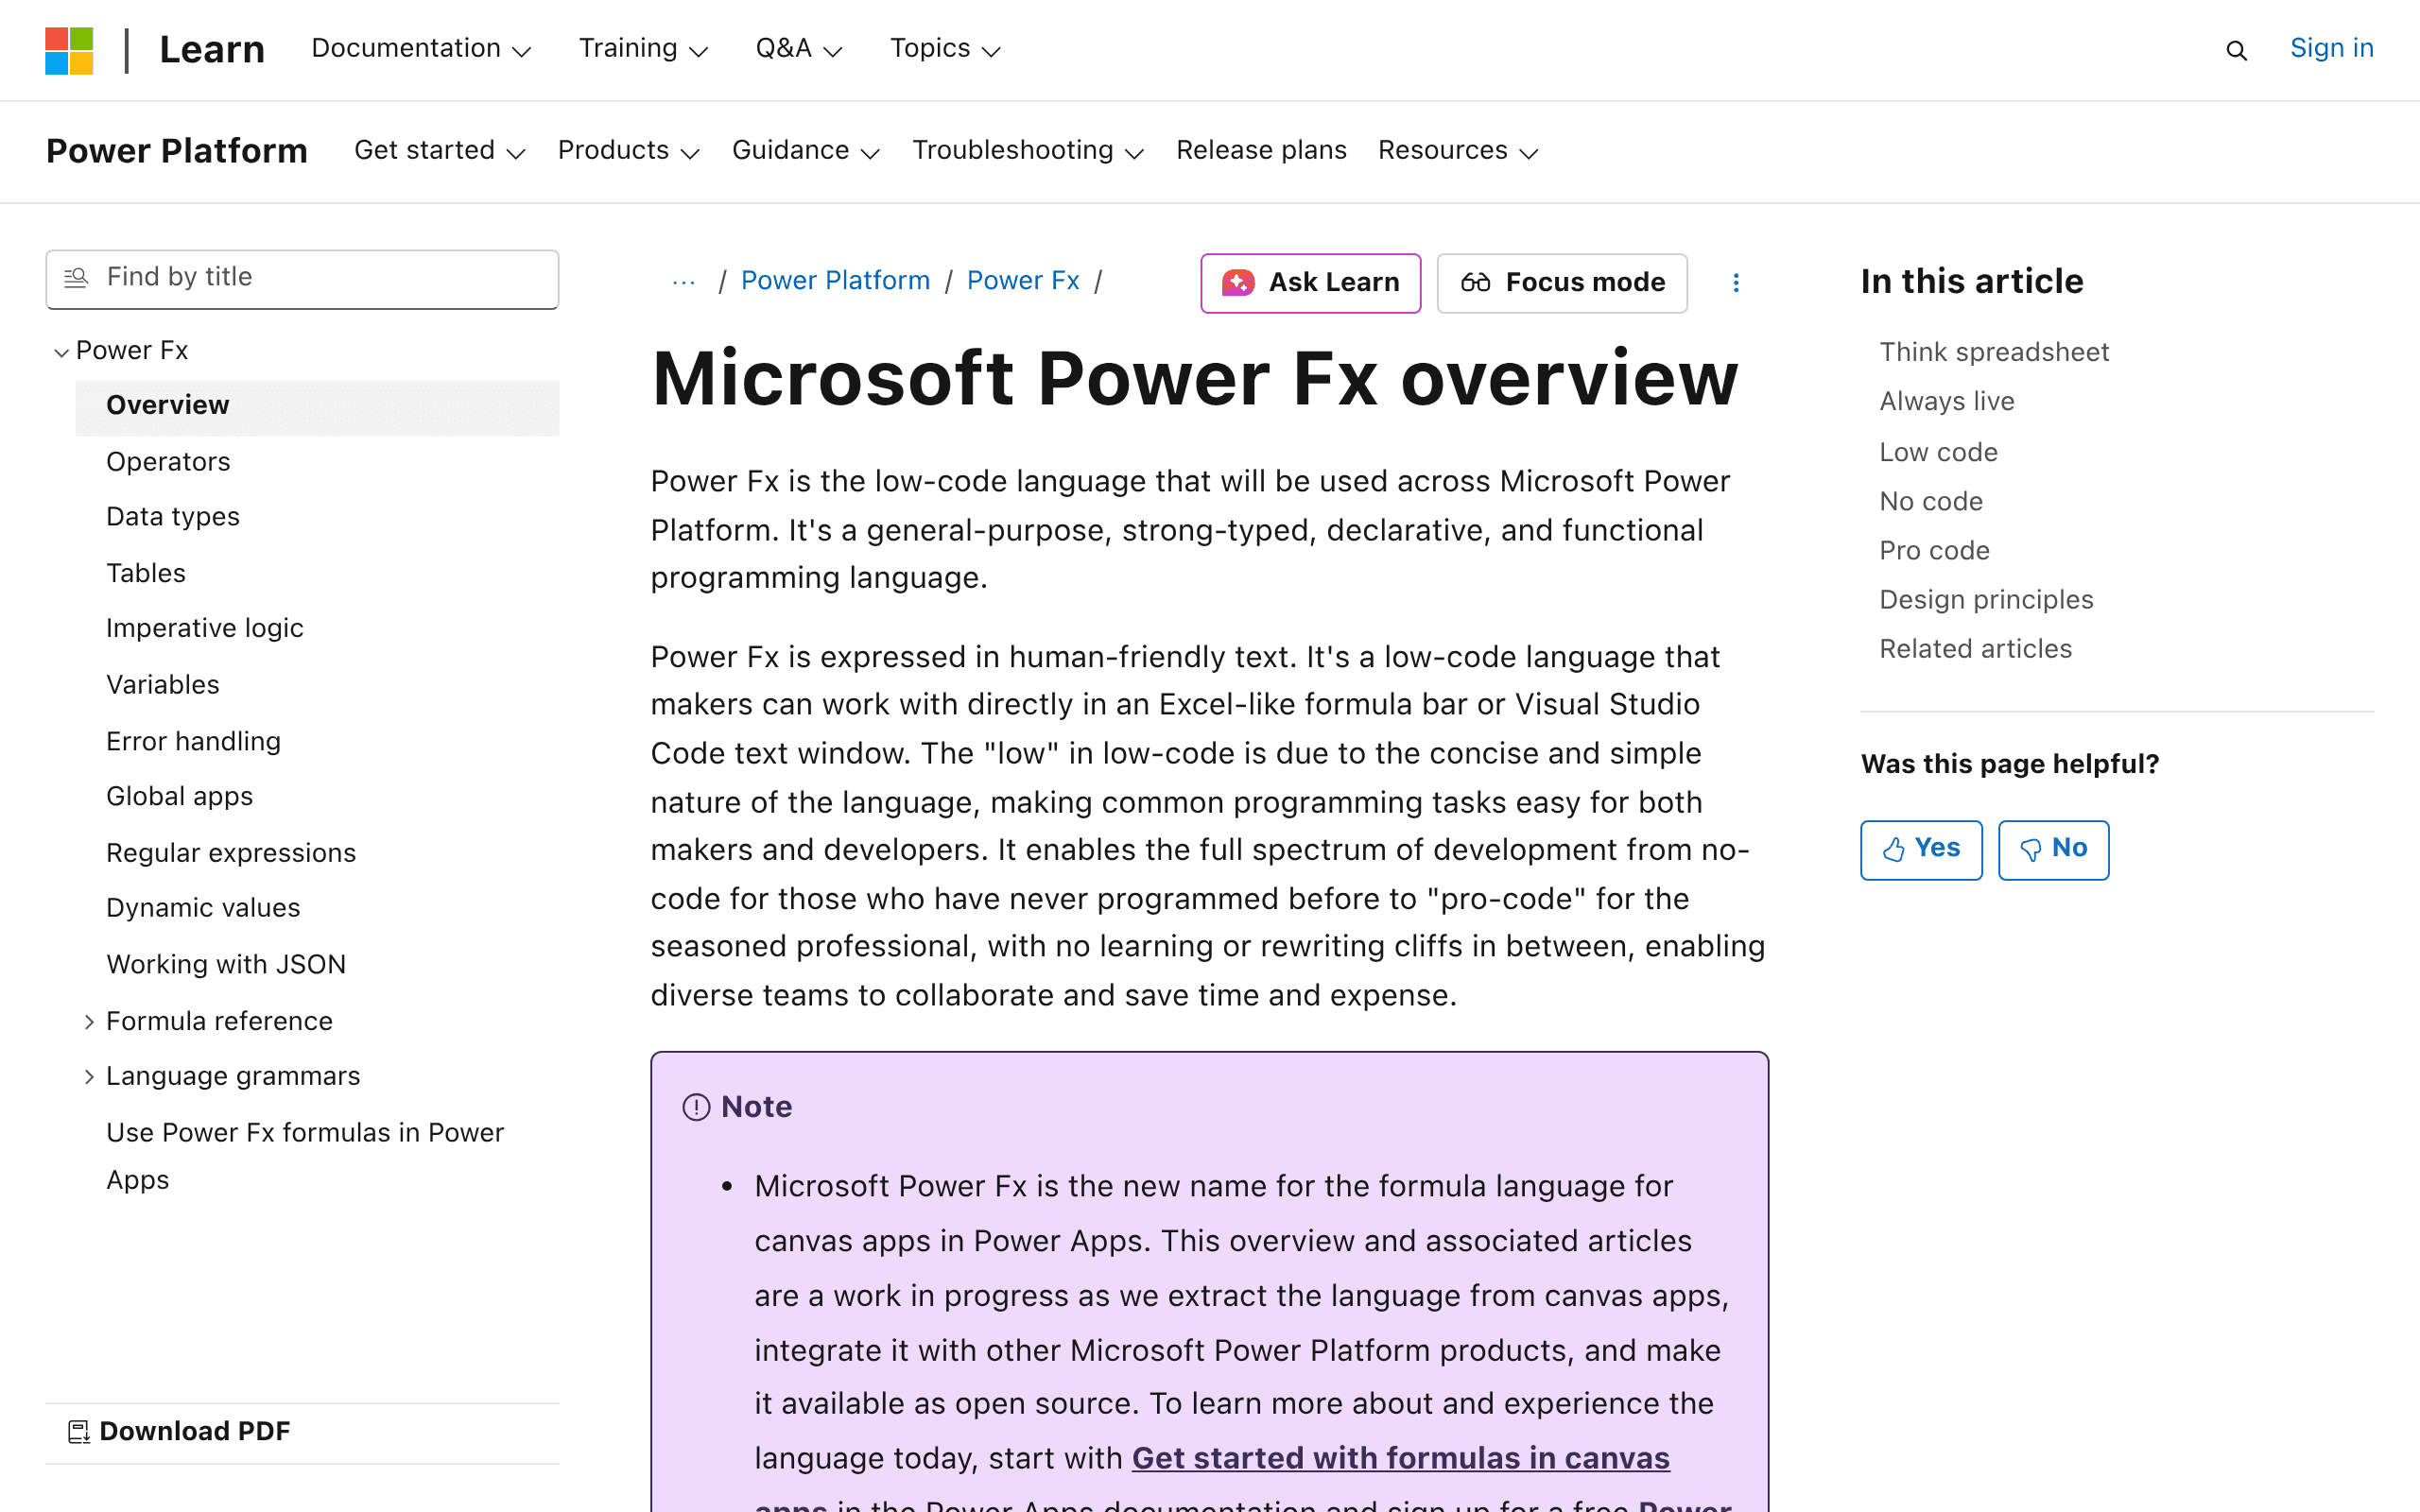Open the Tables article
Screen dimensions: 2420x1512
point(146,573)
